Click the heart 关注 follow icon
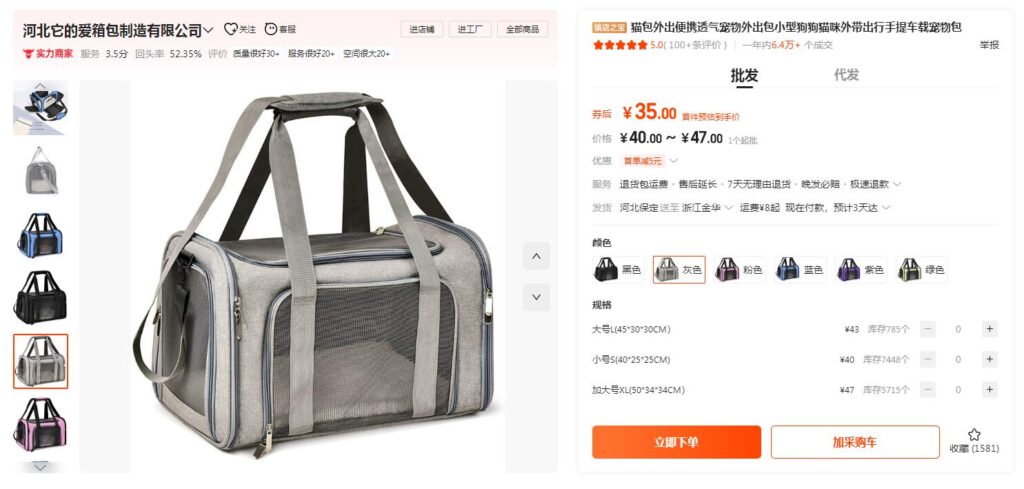This screenshot has width=1024, height=489. click(231, 29)
